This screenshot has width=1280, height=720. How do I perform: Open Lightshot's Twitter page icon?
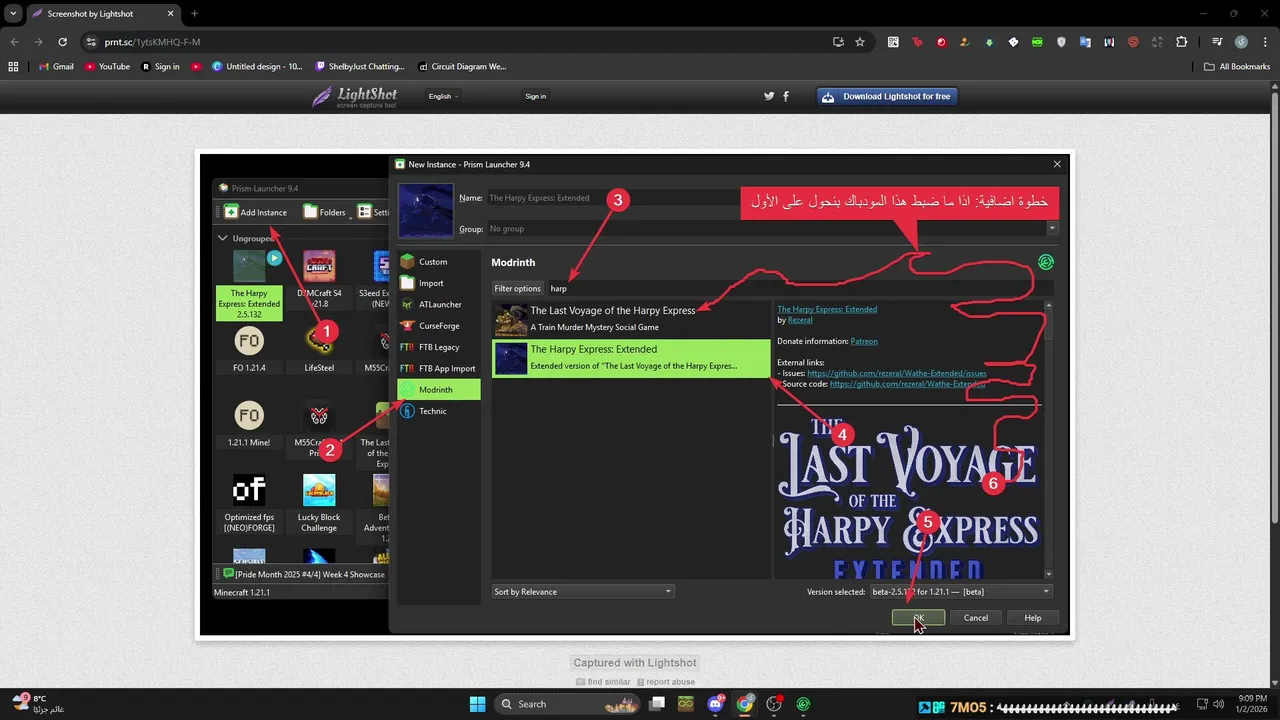pos(769,96)
